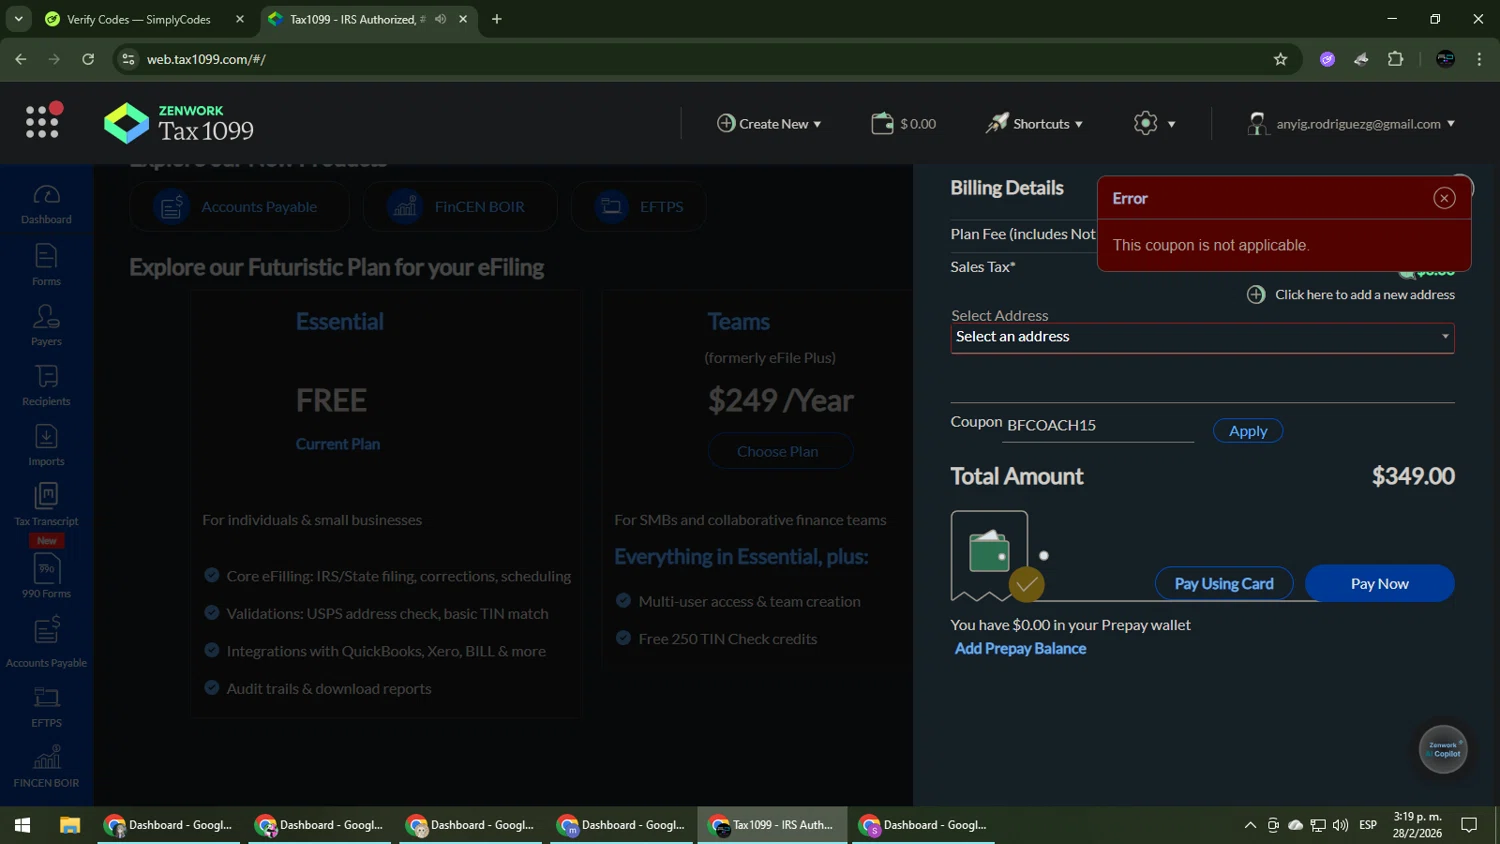Click Pay Using Card

click(1224, 584)
